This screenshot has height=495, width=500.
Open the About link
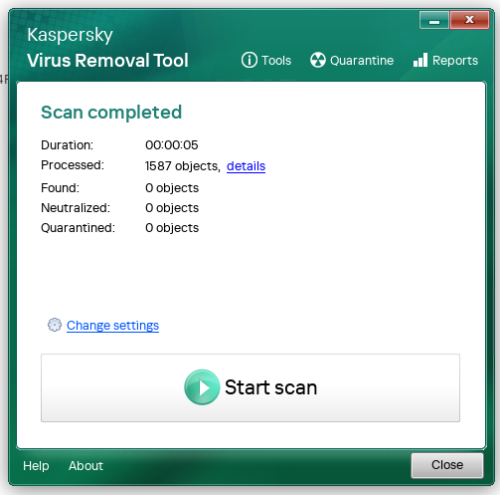pos(86,466)
